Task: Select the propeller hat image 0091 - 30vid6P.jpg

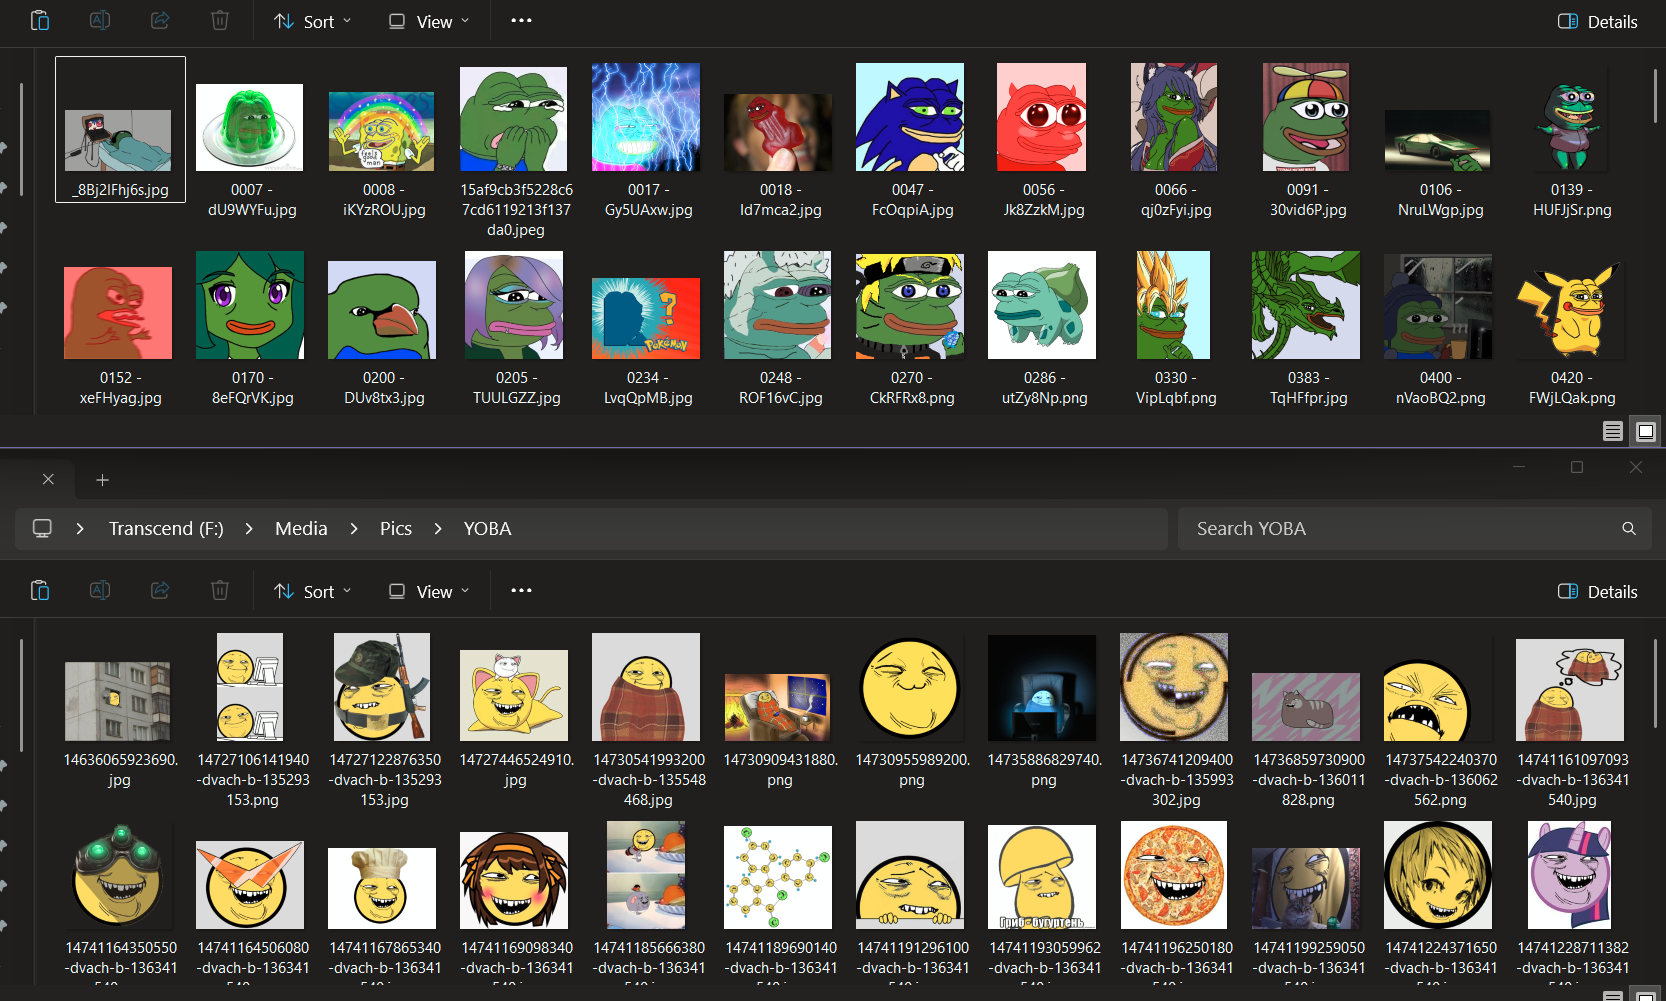Action: (x=1306, y=117)
